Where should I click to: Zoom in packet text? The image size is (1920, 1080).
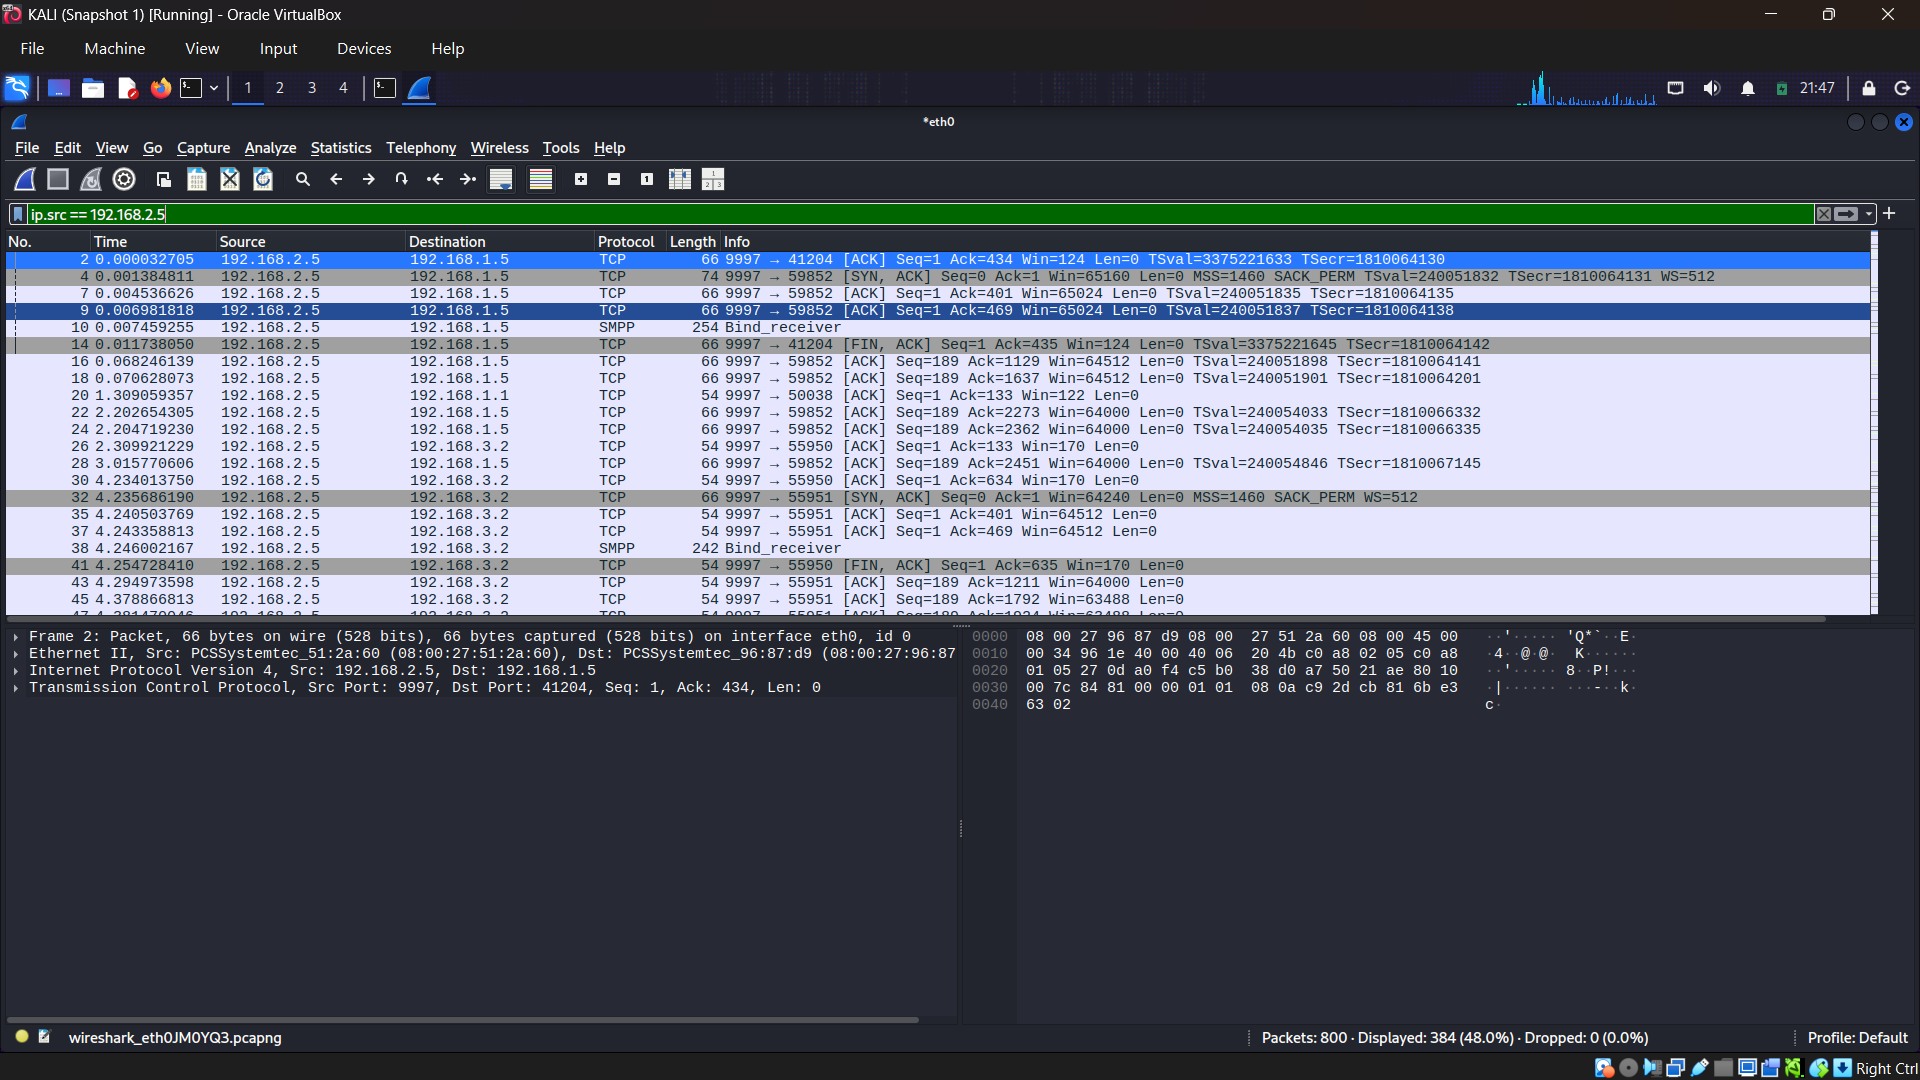[x=581, y=179]
